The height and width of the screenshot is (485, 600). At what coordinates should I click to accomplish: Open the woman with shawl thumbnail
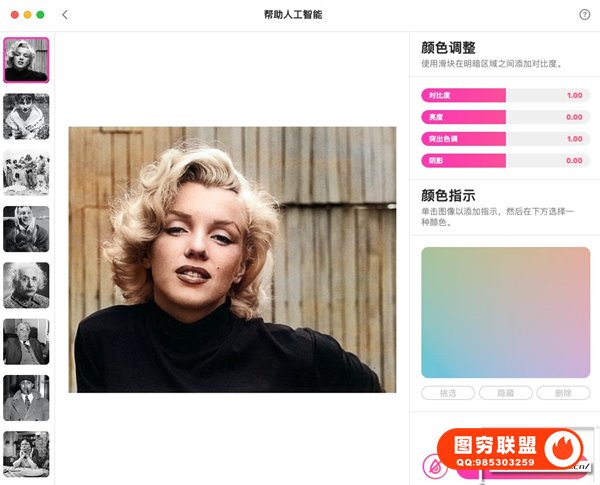[x=26, y=116]
